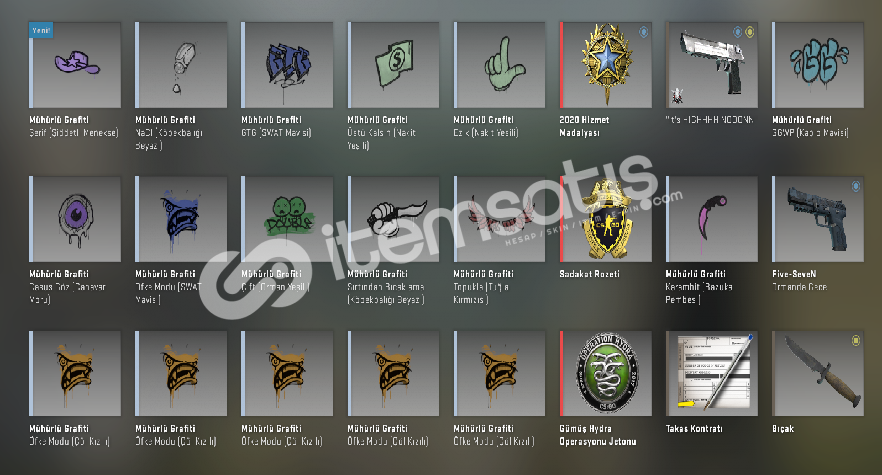Click the green dollar bill graffiti

393,65
